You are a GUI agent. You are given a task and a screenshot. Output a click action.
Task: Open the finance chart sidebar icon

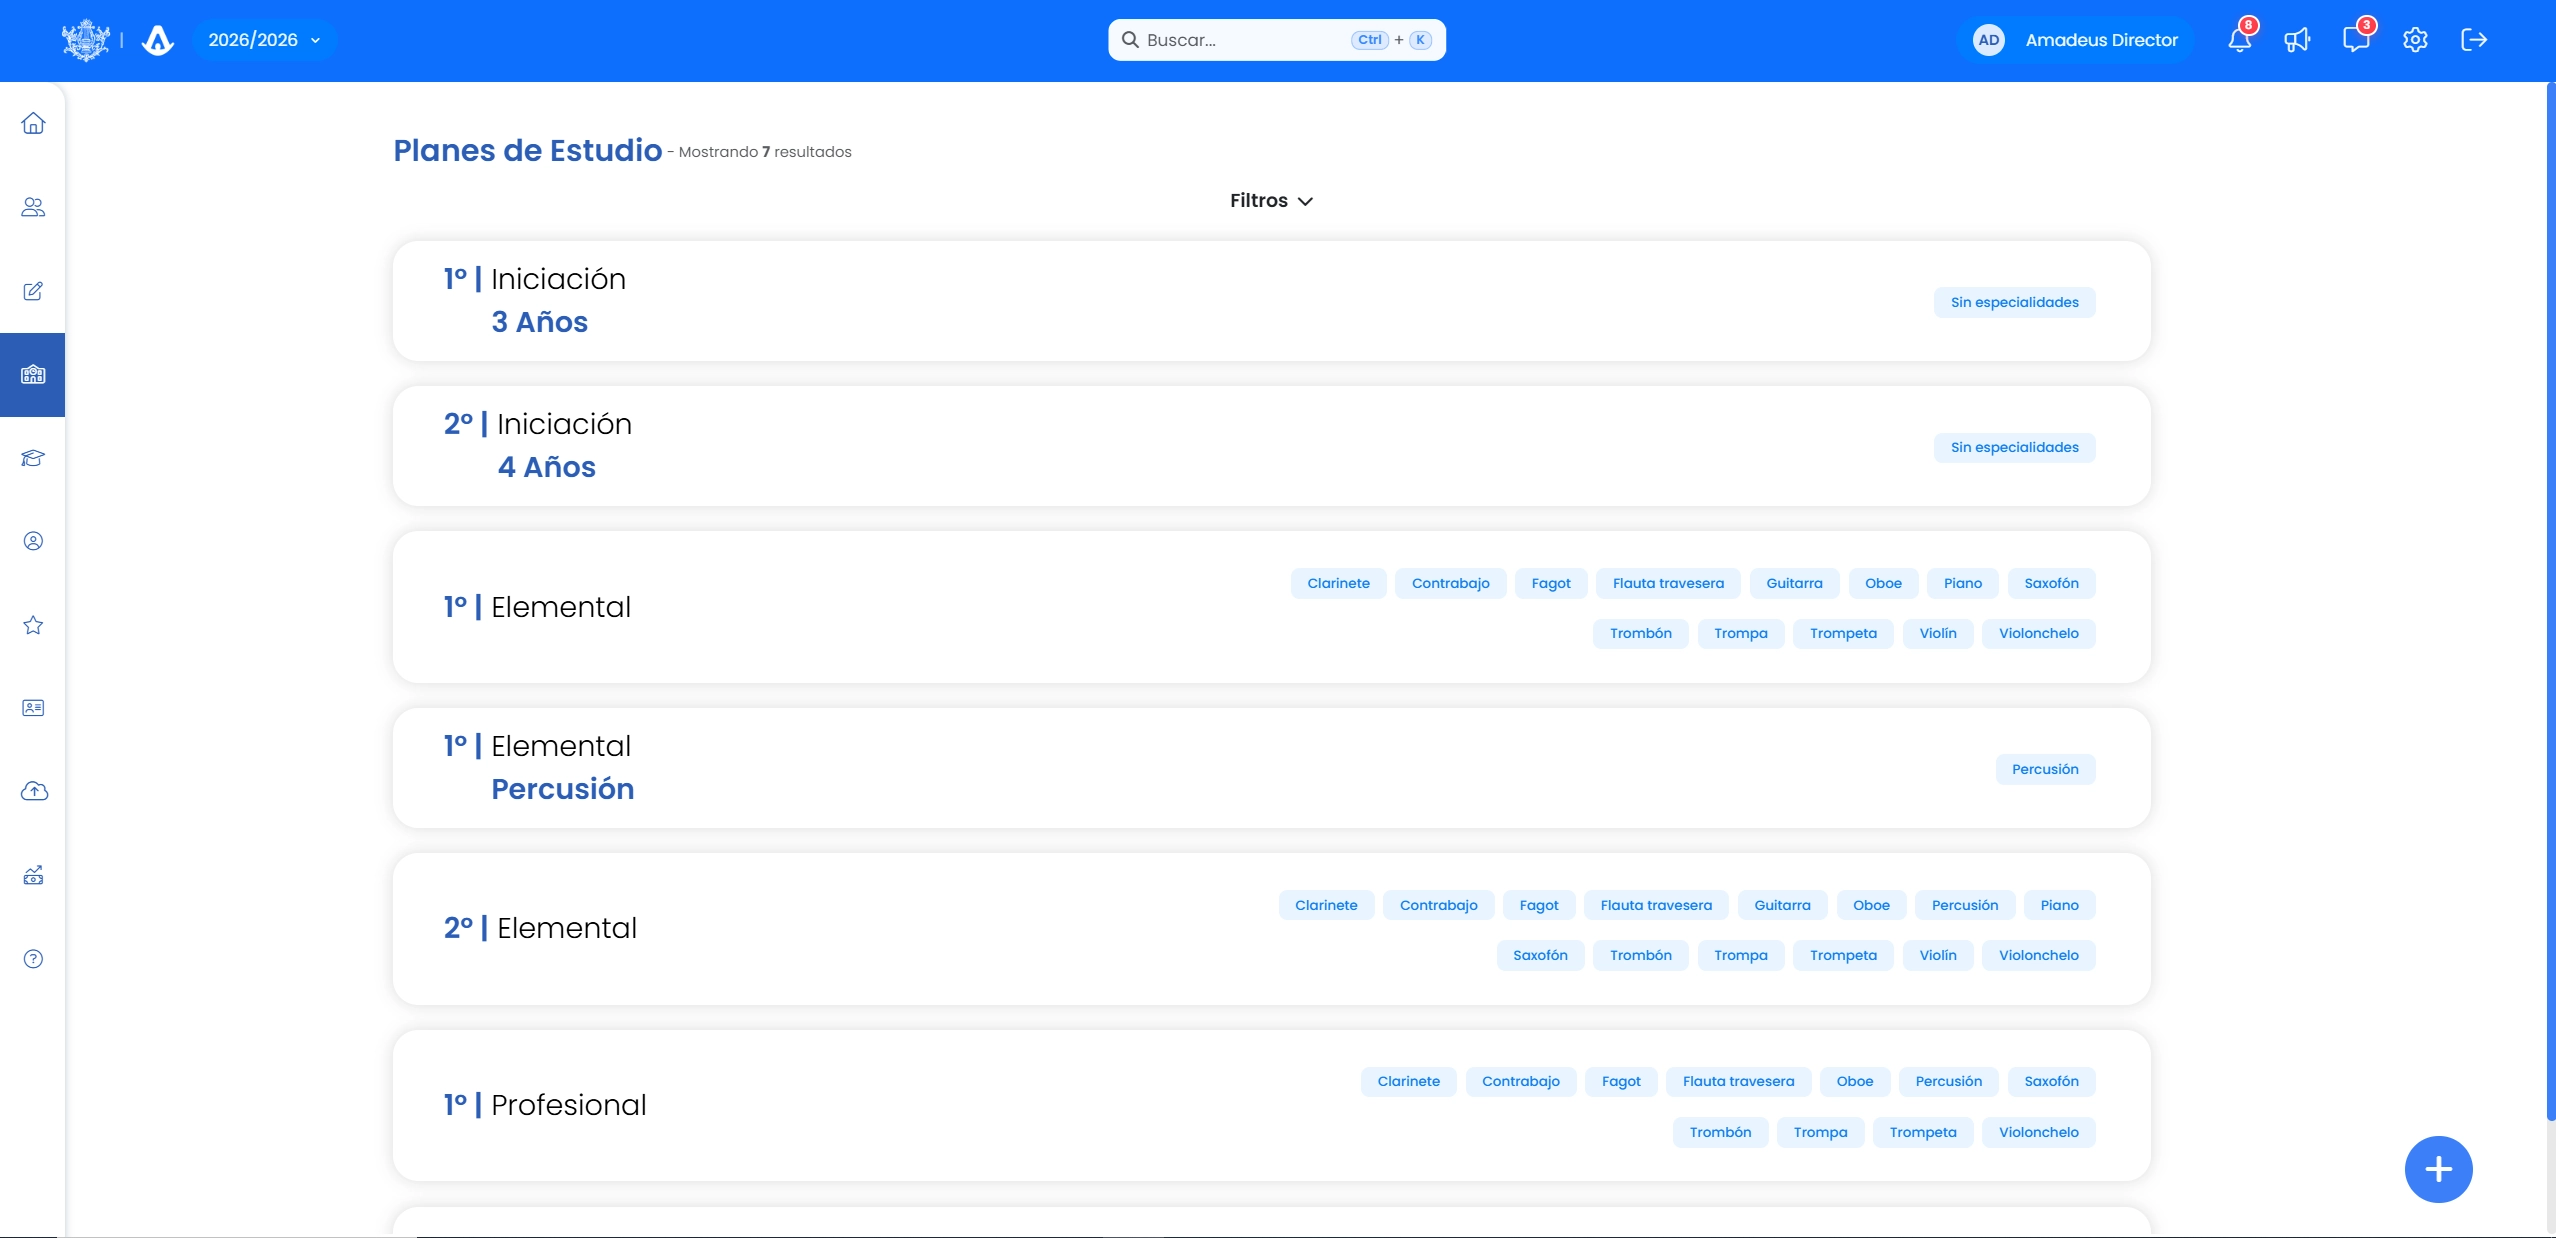click(33, 875)
